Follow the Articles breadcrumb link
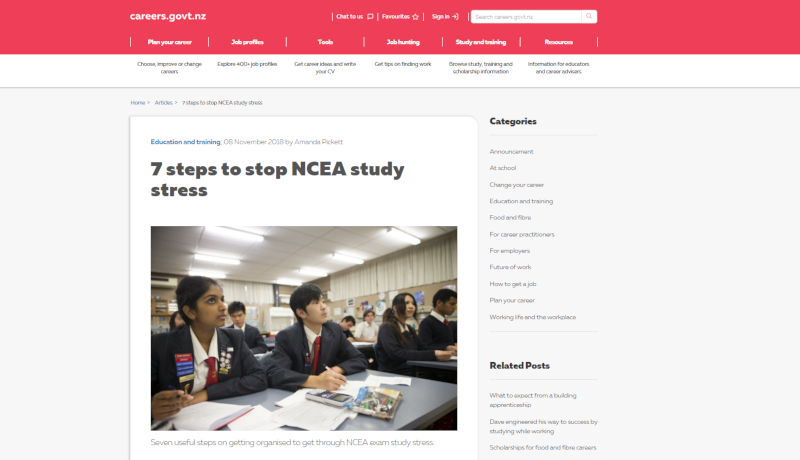 pyautogui.click(x=164, y=103)
